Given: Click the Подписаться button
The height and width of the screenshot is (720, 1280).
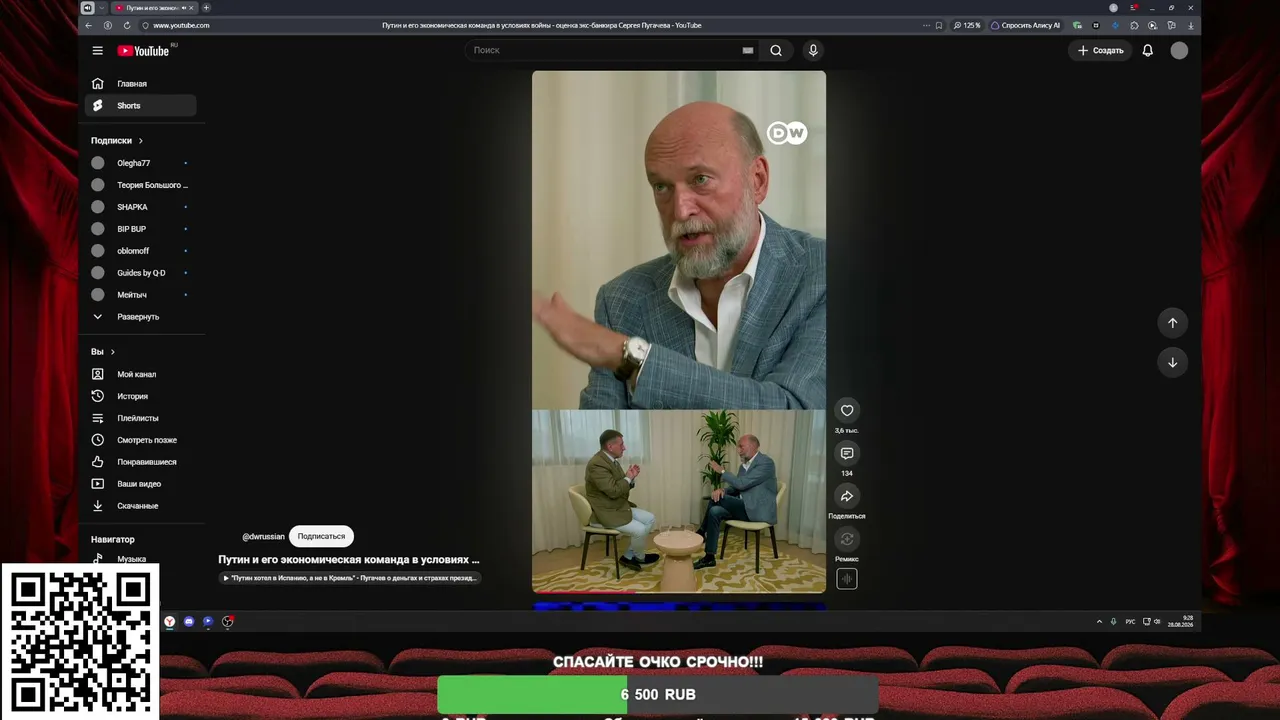Looking at the screenshot, I should coord(321,537).
